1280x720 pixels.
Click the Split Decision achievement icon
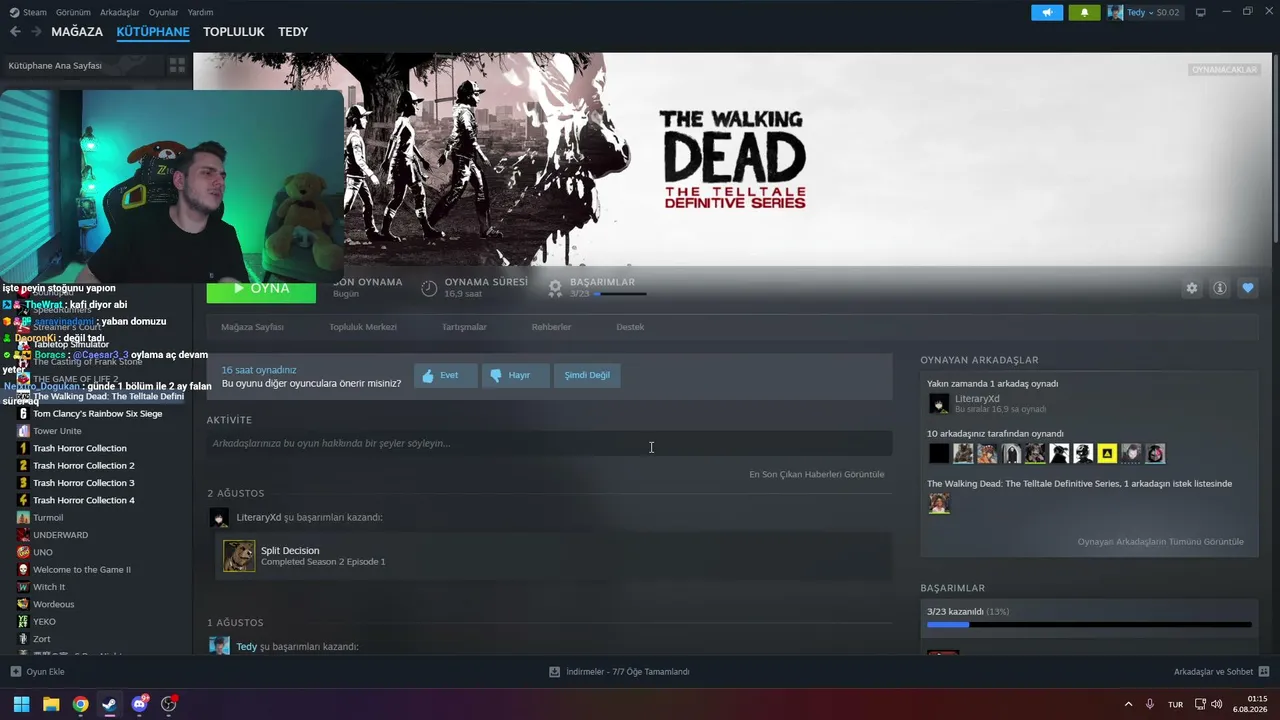click(x=239, y=556)
